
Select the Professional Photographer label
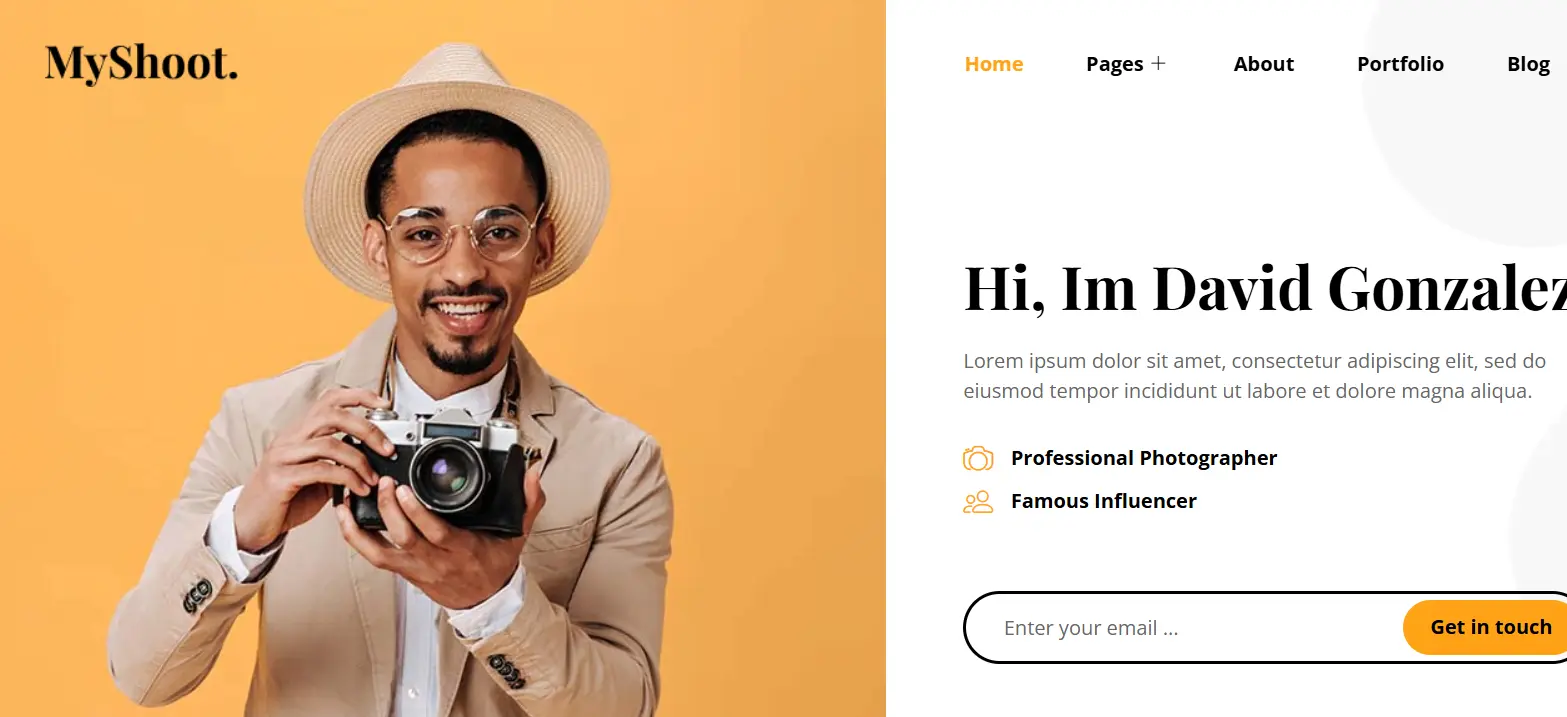pos(1144,458)
